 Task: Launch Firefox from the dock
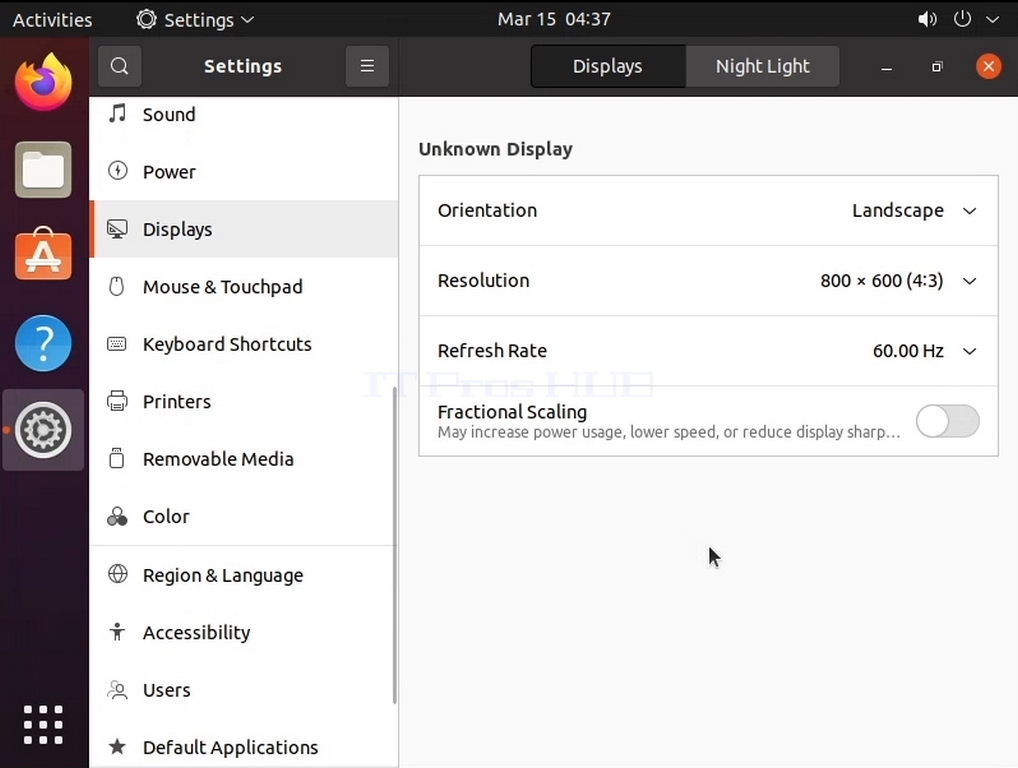43,82
